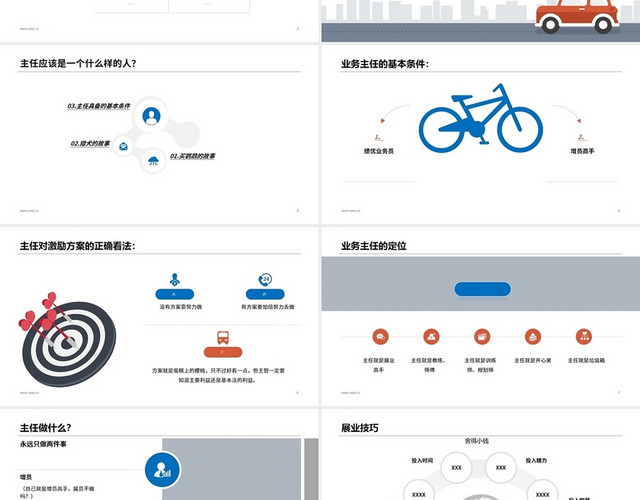The height and width of the screenshot is (500, 640).
Task: Click the envelope icon beside 02 label
Action: (x=123, y=146)
